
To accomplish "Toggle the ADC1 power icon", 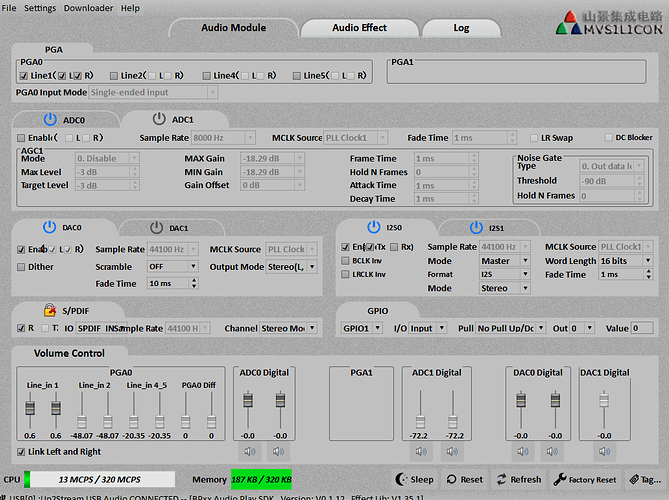I will (159, 119).
